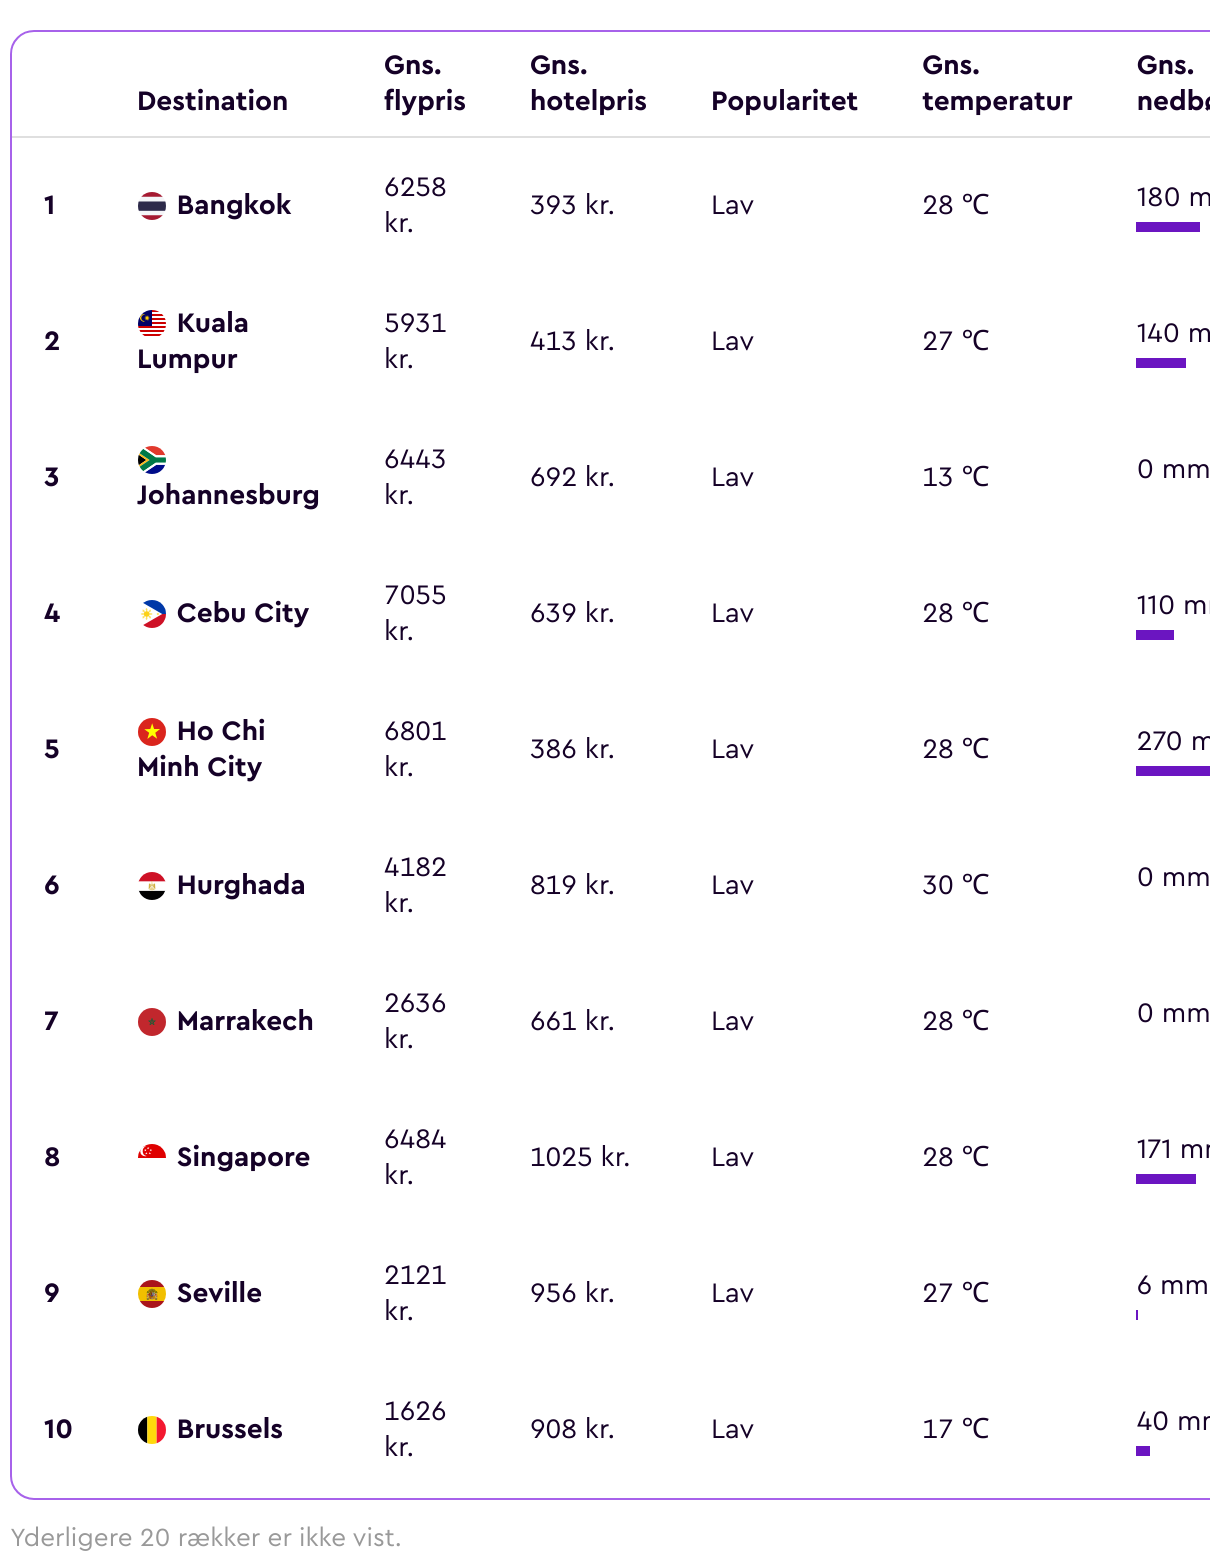Click the Vietnam flag beside Ho Chi Minh City

click(x=152, y=731)
